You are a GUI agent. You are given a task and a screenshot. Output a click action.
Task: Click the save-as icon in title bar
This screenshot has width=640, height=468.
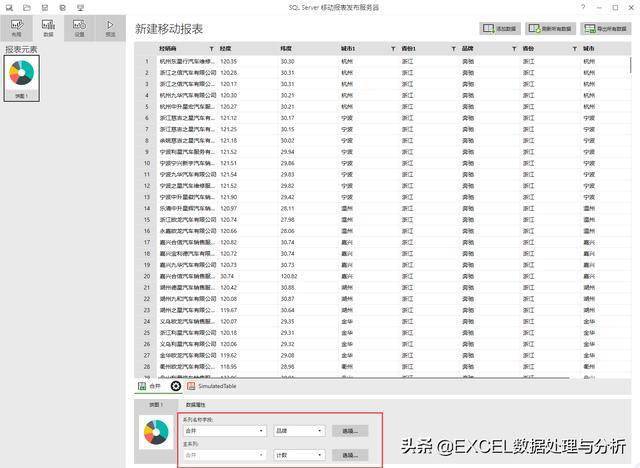point(62,7)
